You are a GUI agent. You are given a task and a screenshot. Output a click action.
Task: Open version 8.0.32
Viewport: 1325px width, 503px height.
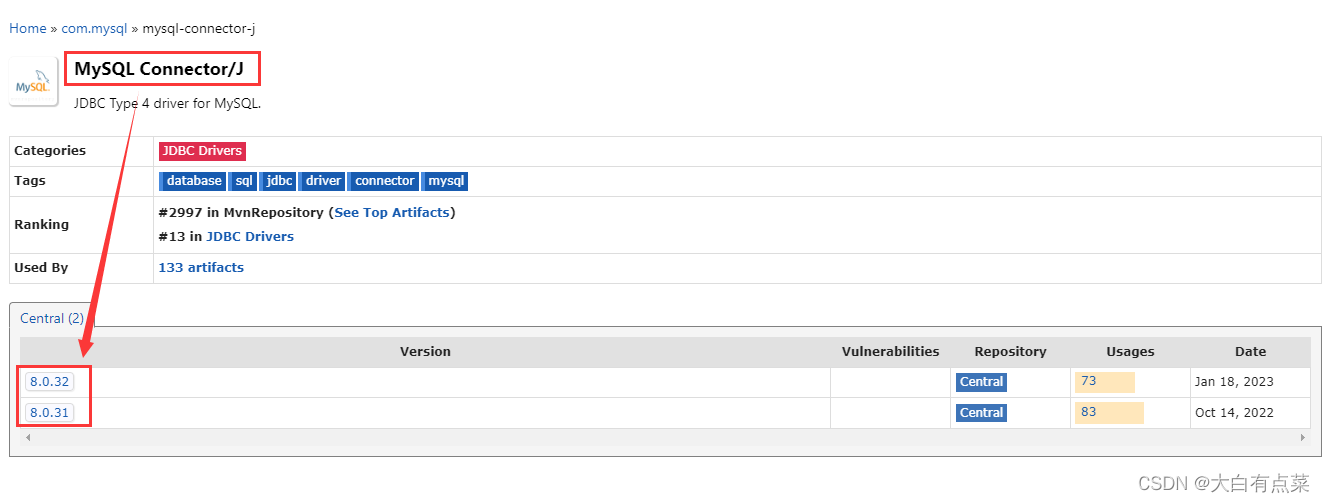click(50, 381)
